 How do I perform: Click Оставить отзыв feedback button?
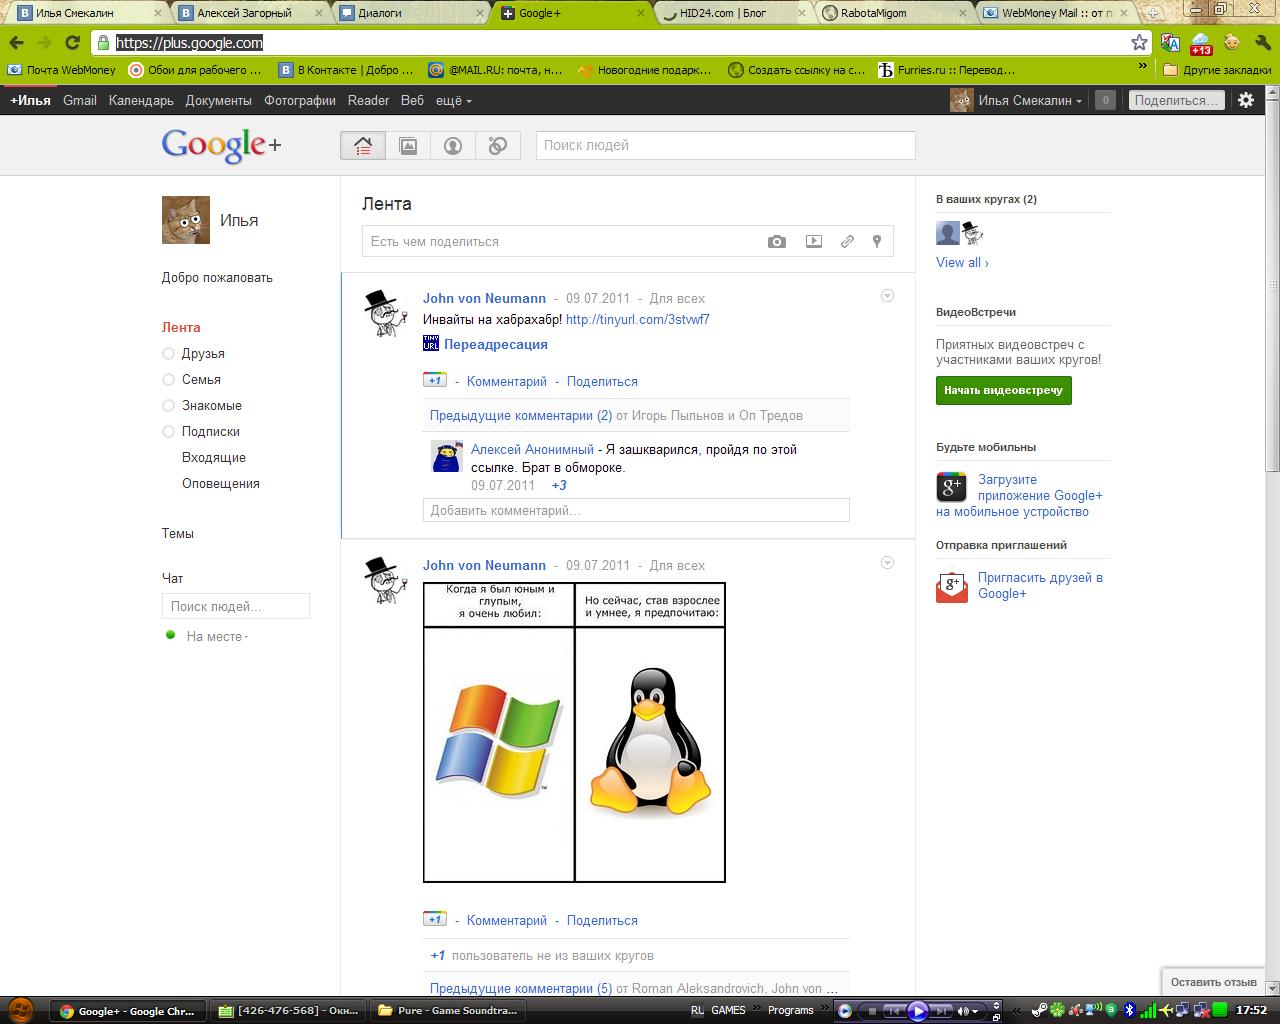[1214, 982]
